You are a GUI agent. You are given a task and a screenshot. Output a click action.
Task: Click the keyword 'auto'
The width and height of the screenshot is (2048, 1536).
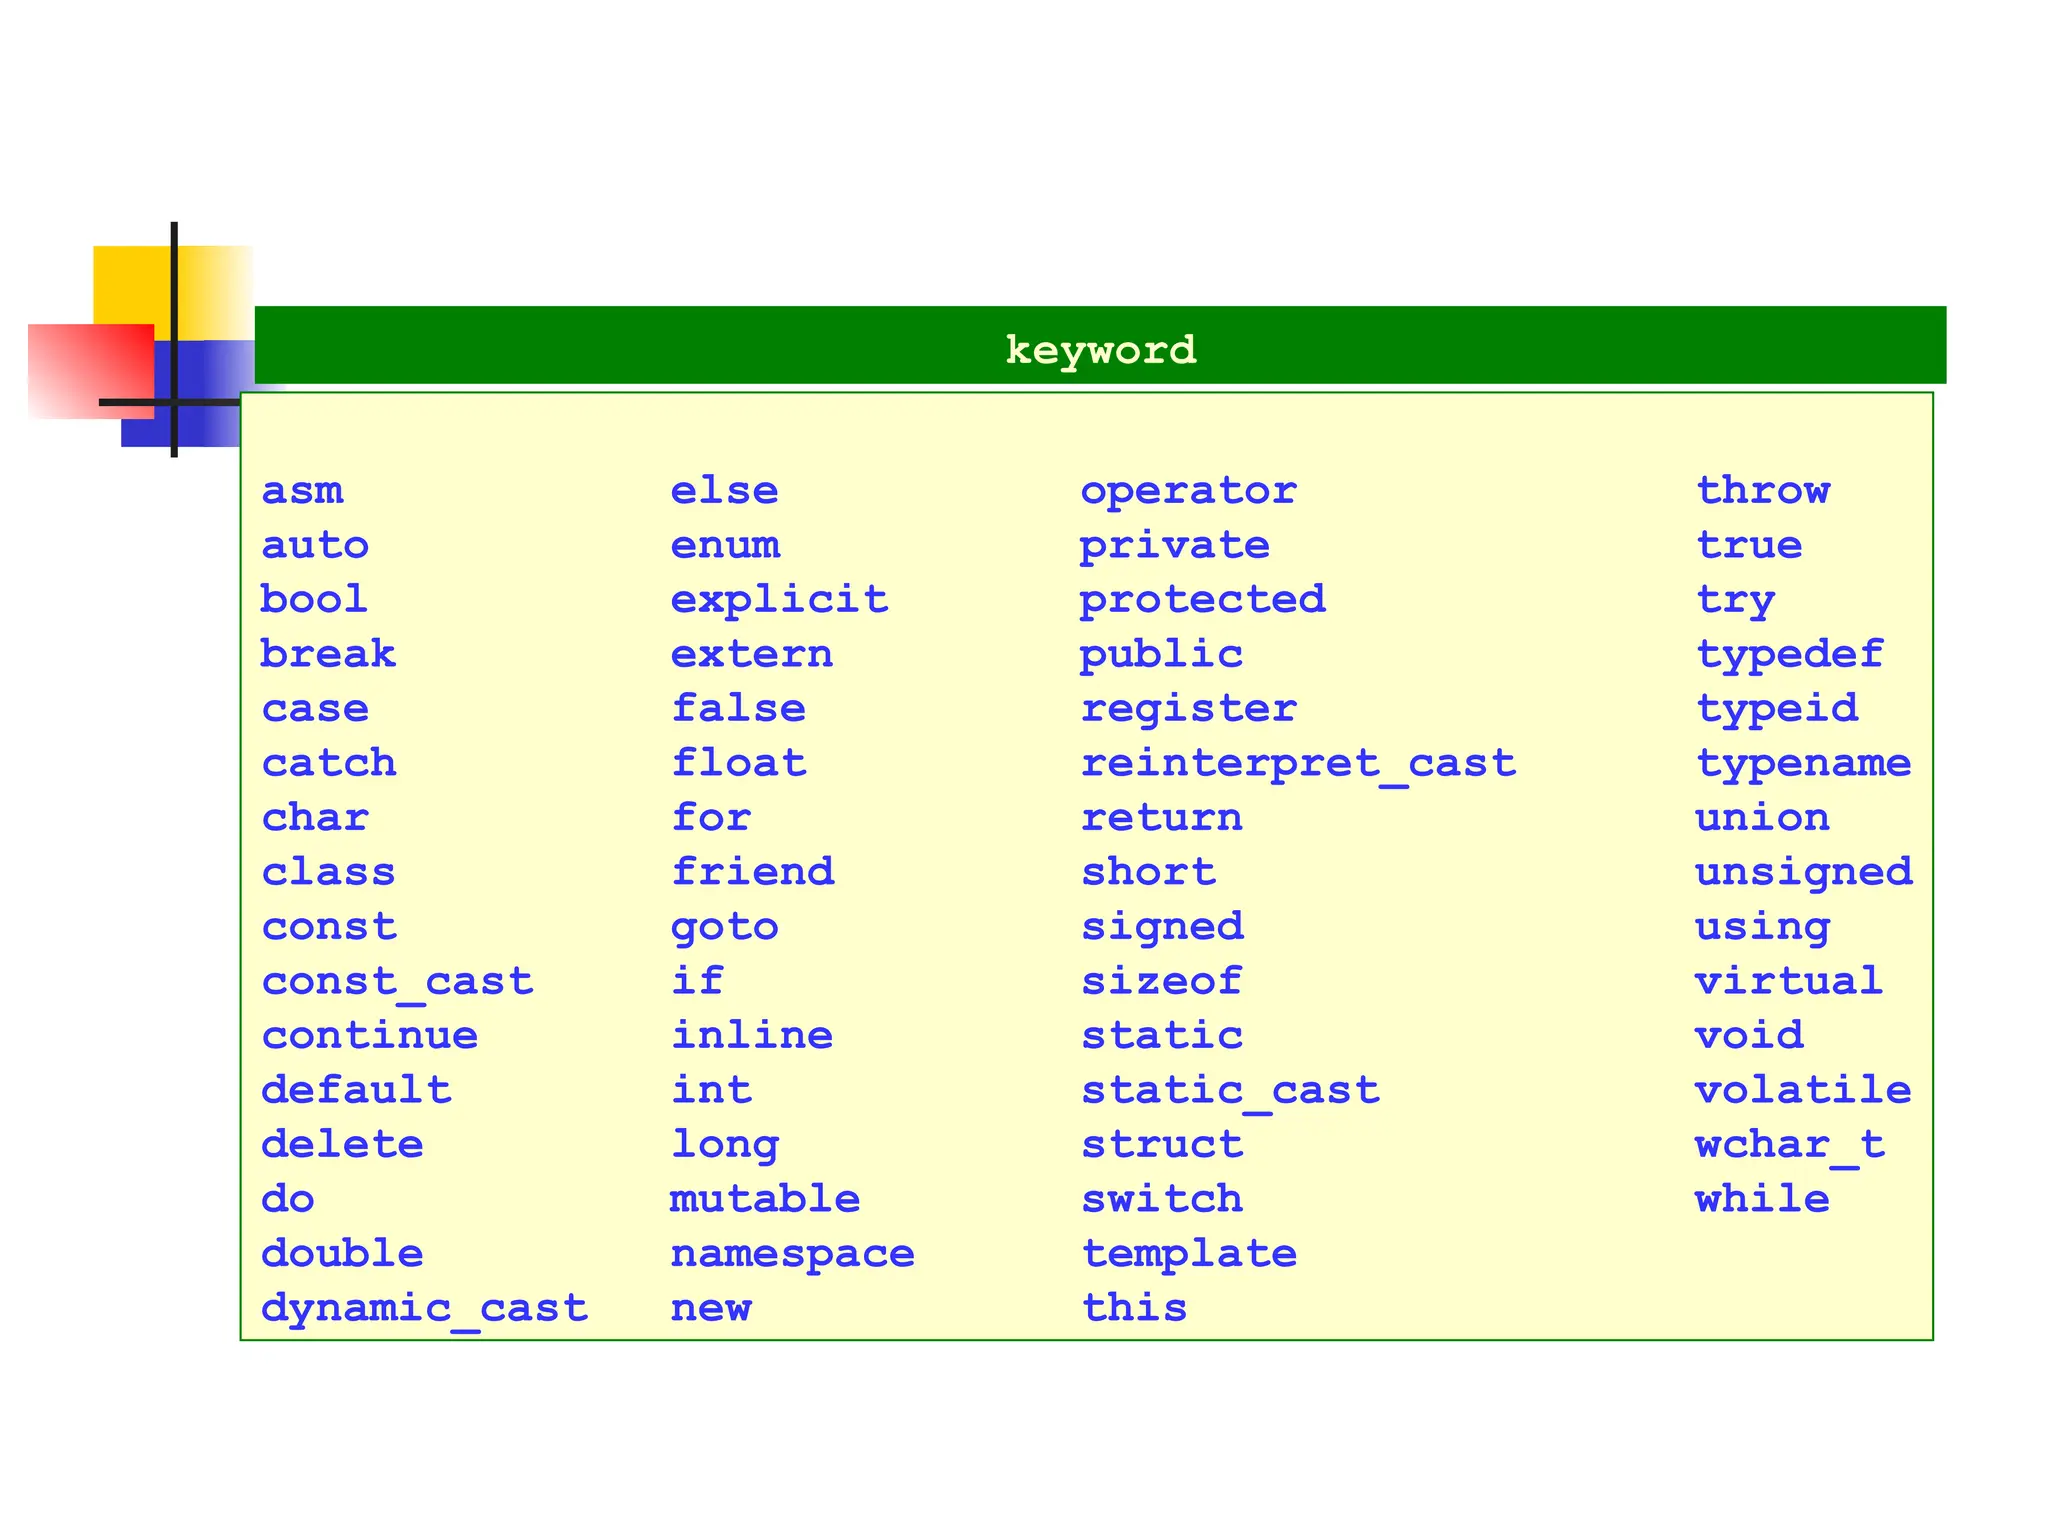tap(315, 545)
